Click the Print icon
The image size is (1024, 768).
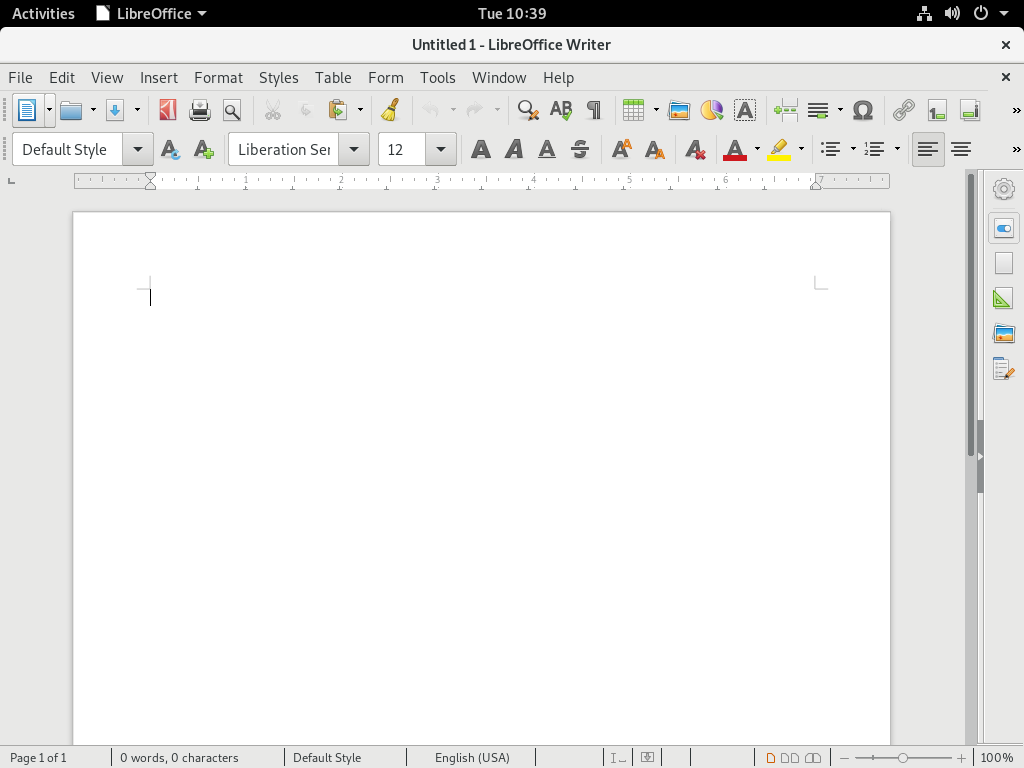(x=200, y=110)
